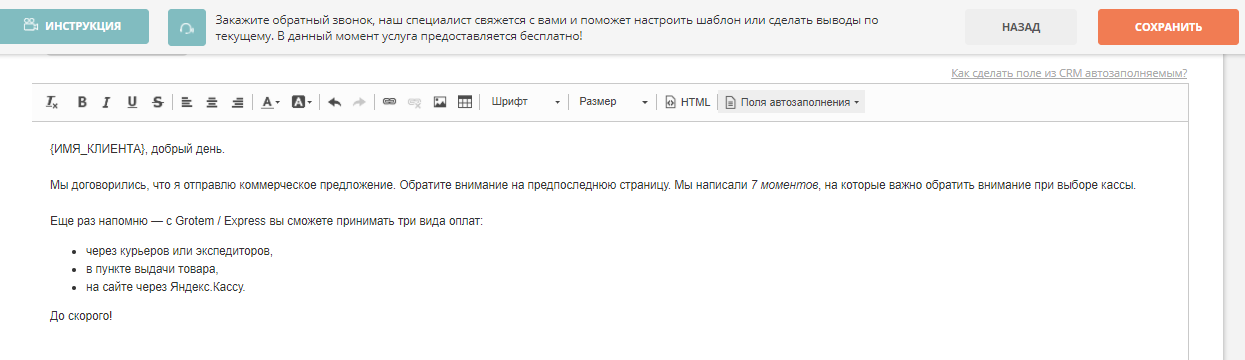Screen dimensions: 1245x360
Task: Open Поля автозаполнения menu
Action: (x=791, y=102)
